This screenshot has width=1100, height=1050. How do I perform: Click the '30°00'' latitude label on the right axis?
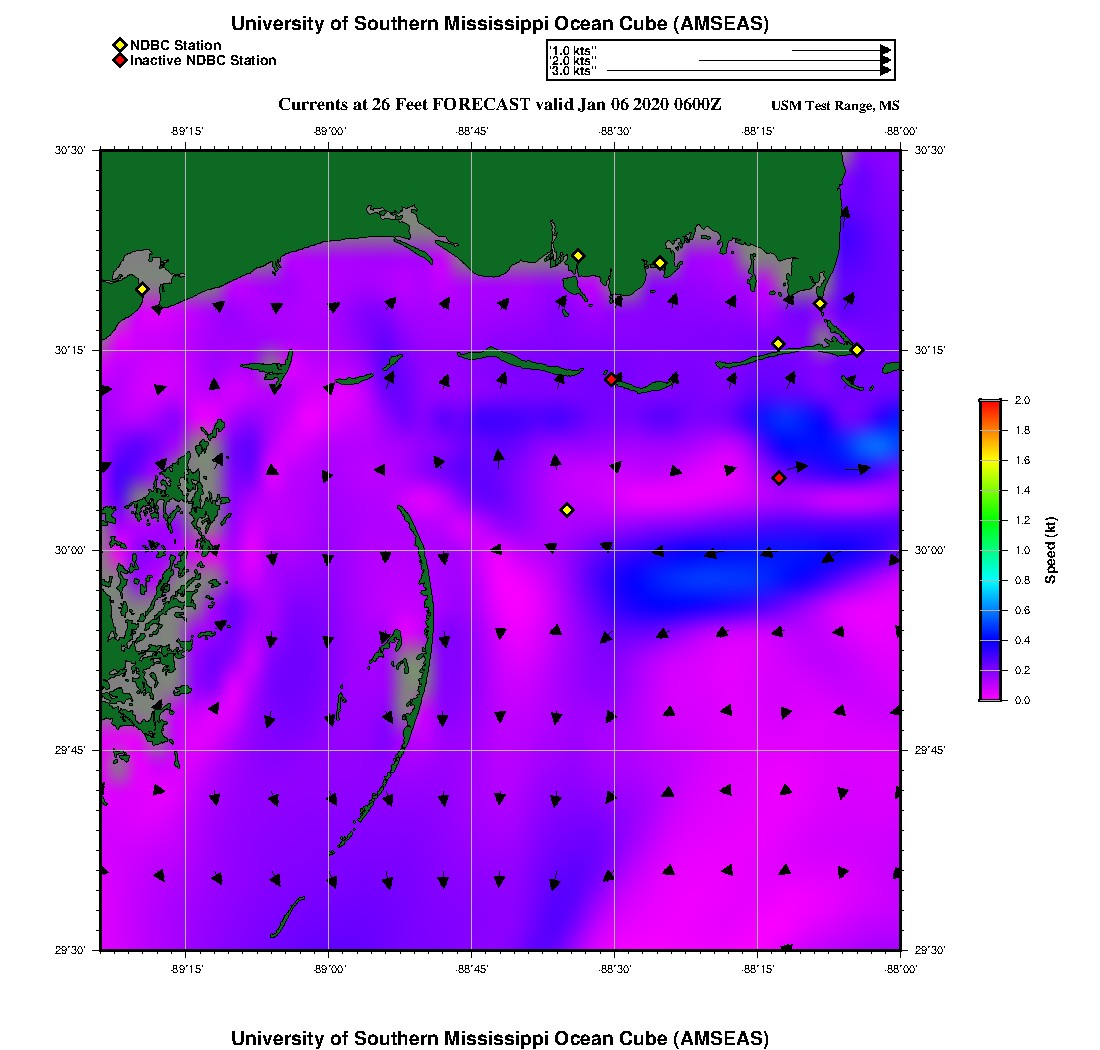pos(930,551)
